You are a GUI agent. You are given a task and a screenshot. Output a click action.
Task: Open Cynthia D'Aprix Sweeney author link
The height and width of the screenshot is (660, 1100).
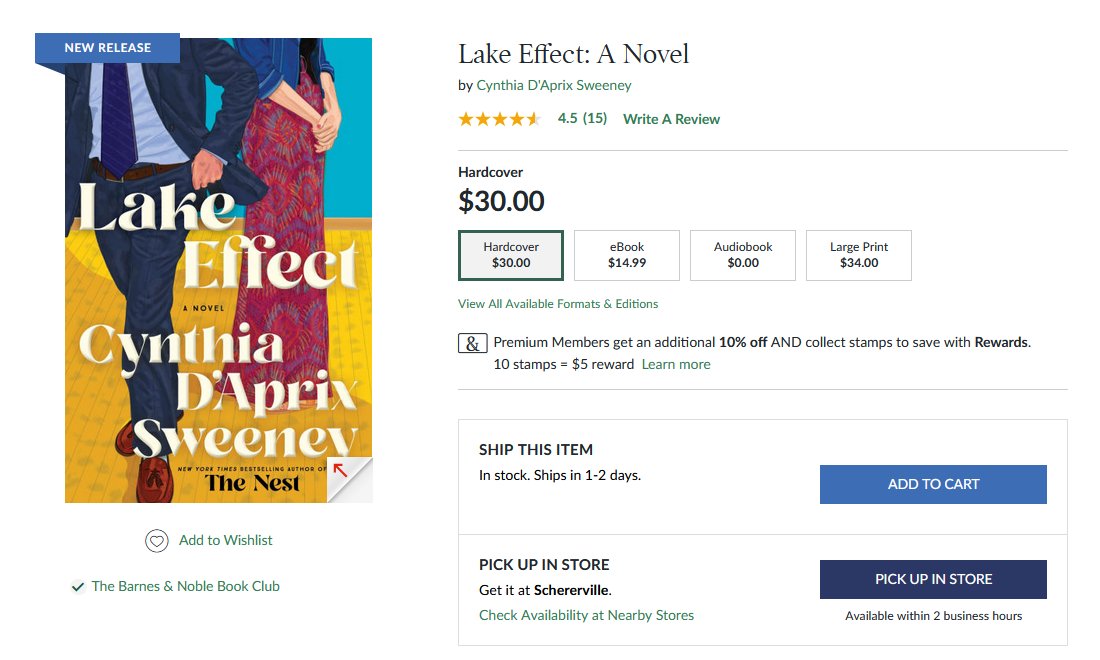[x=554, y=85]
